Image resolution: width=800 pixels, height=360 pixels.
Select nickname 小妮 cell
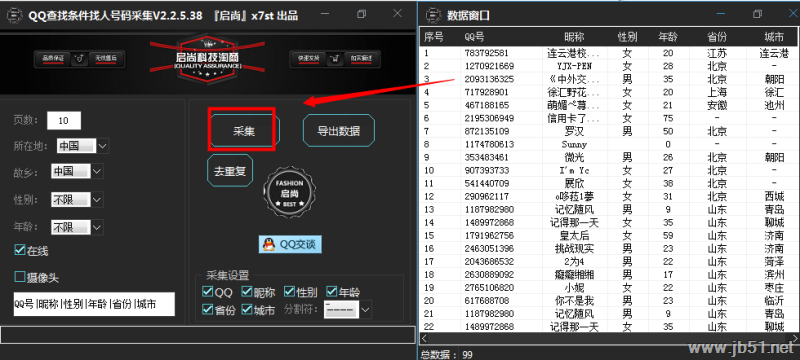tap(574, 288)
